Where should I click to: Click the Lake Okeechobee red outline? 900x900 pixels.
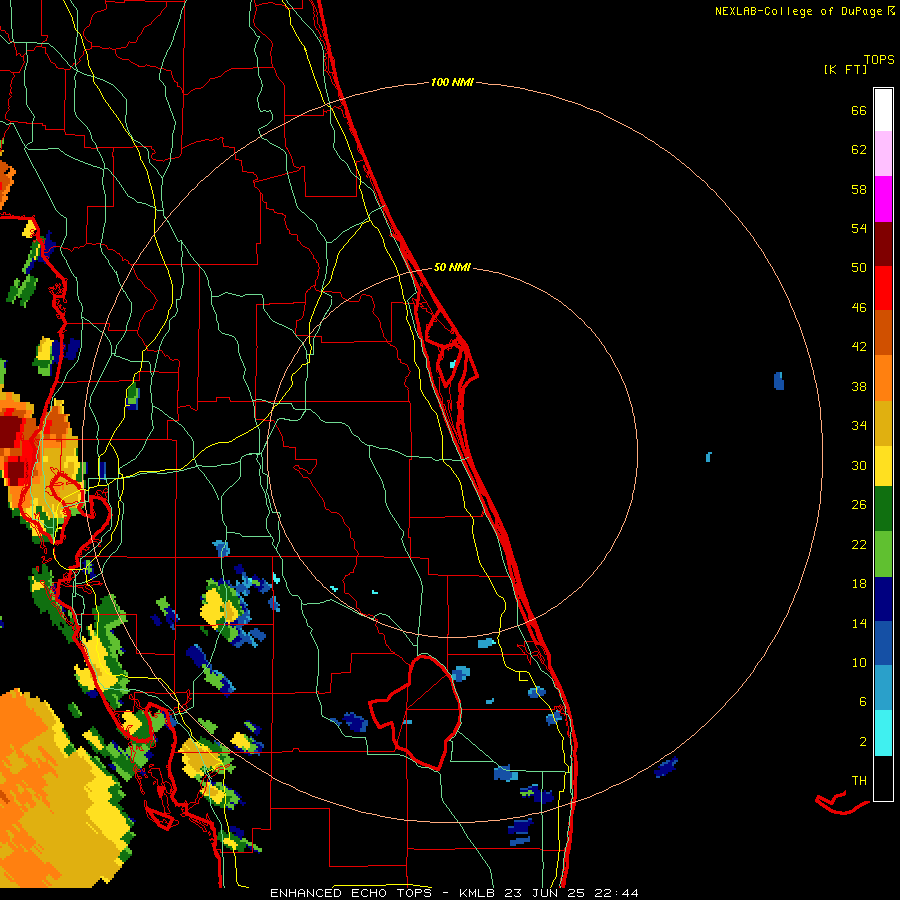pyautogui.click(x=416, y=712)
